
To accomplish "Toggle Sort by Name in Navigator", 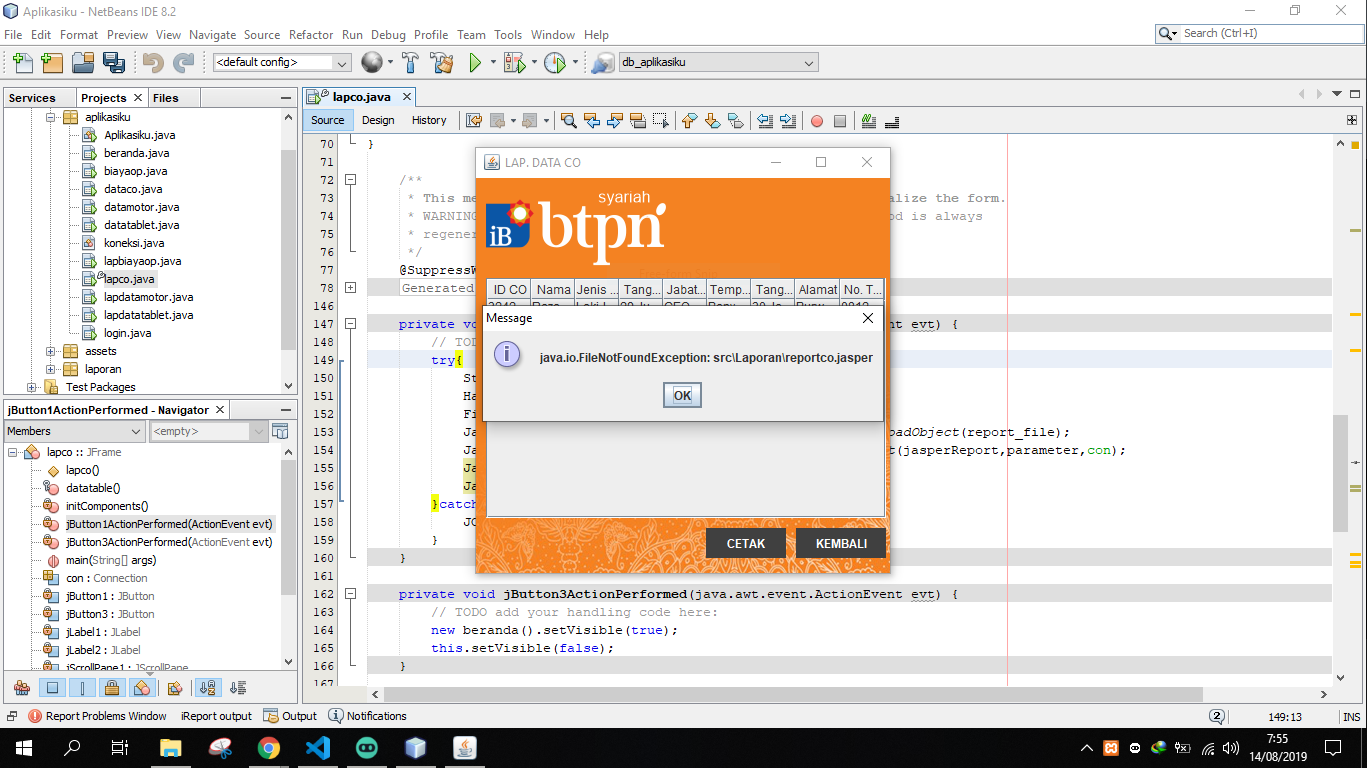I will pyautogui.click(x=208, y=688).
